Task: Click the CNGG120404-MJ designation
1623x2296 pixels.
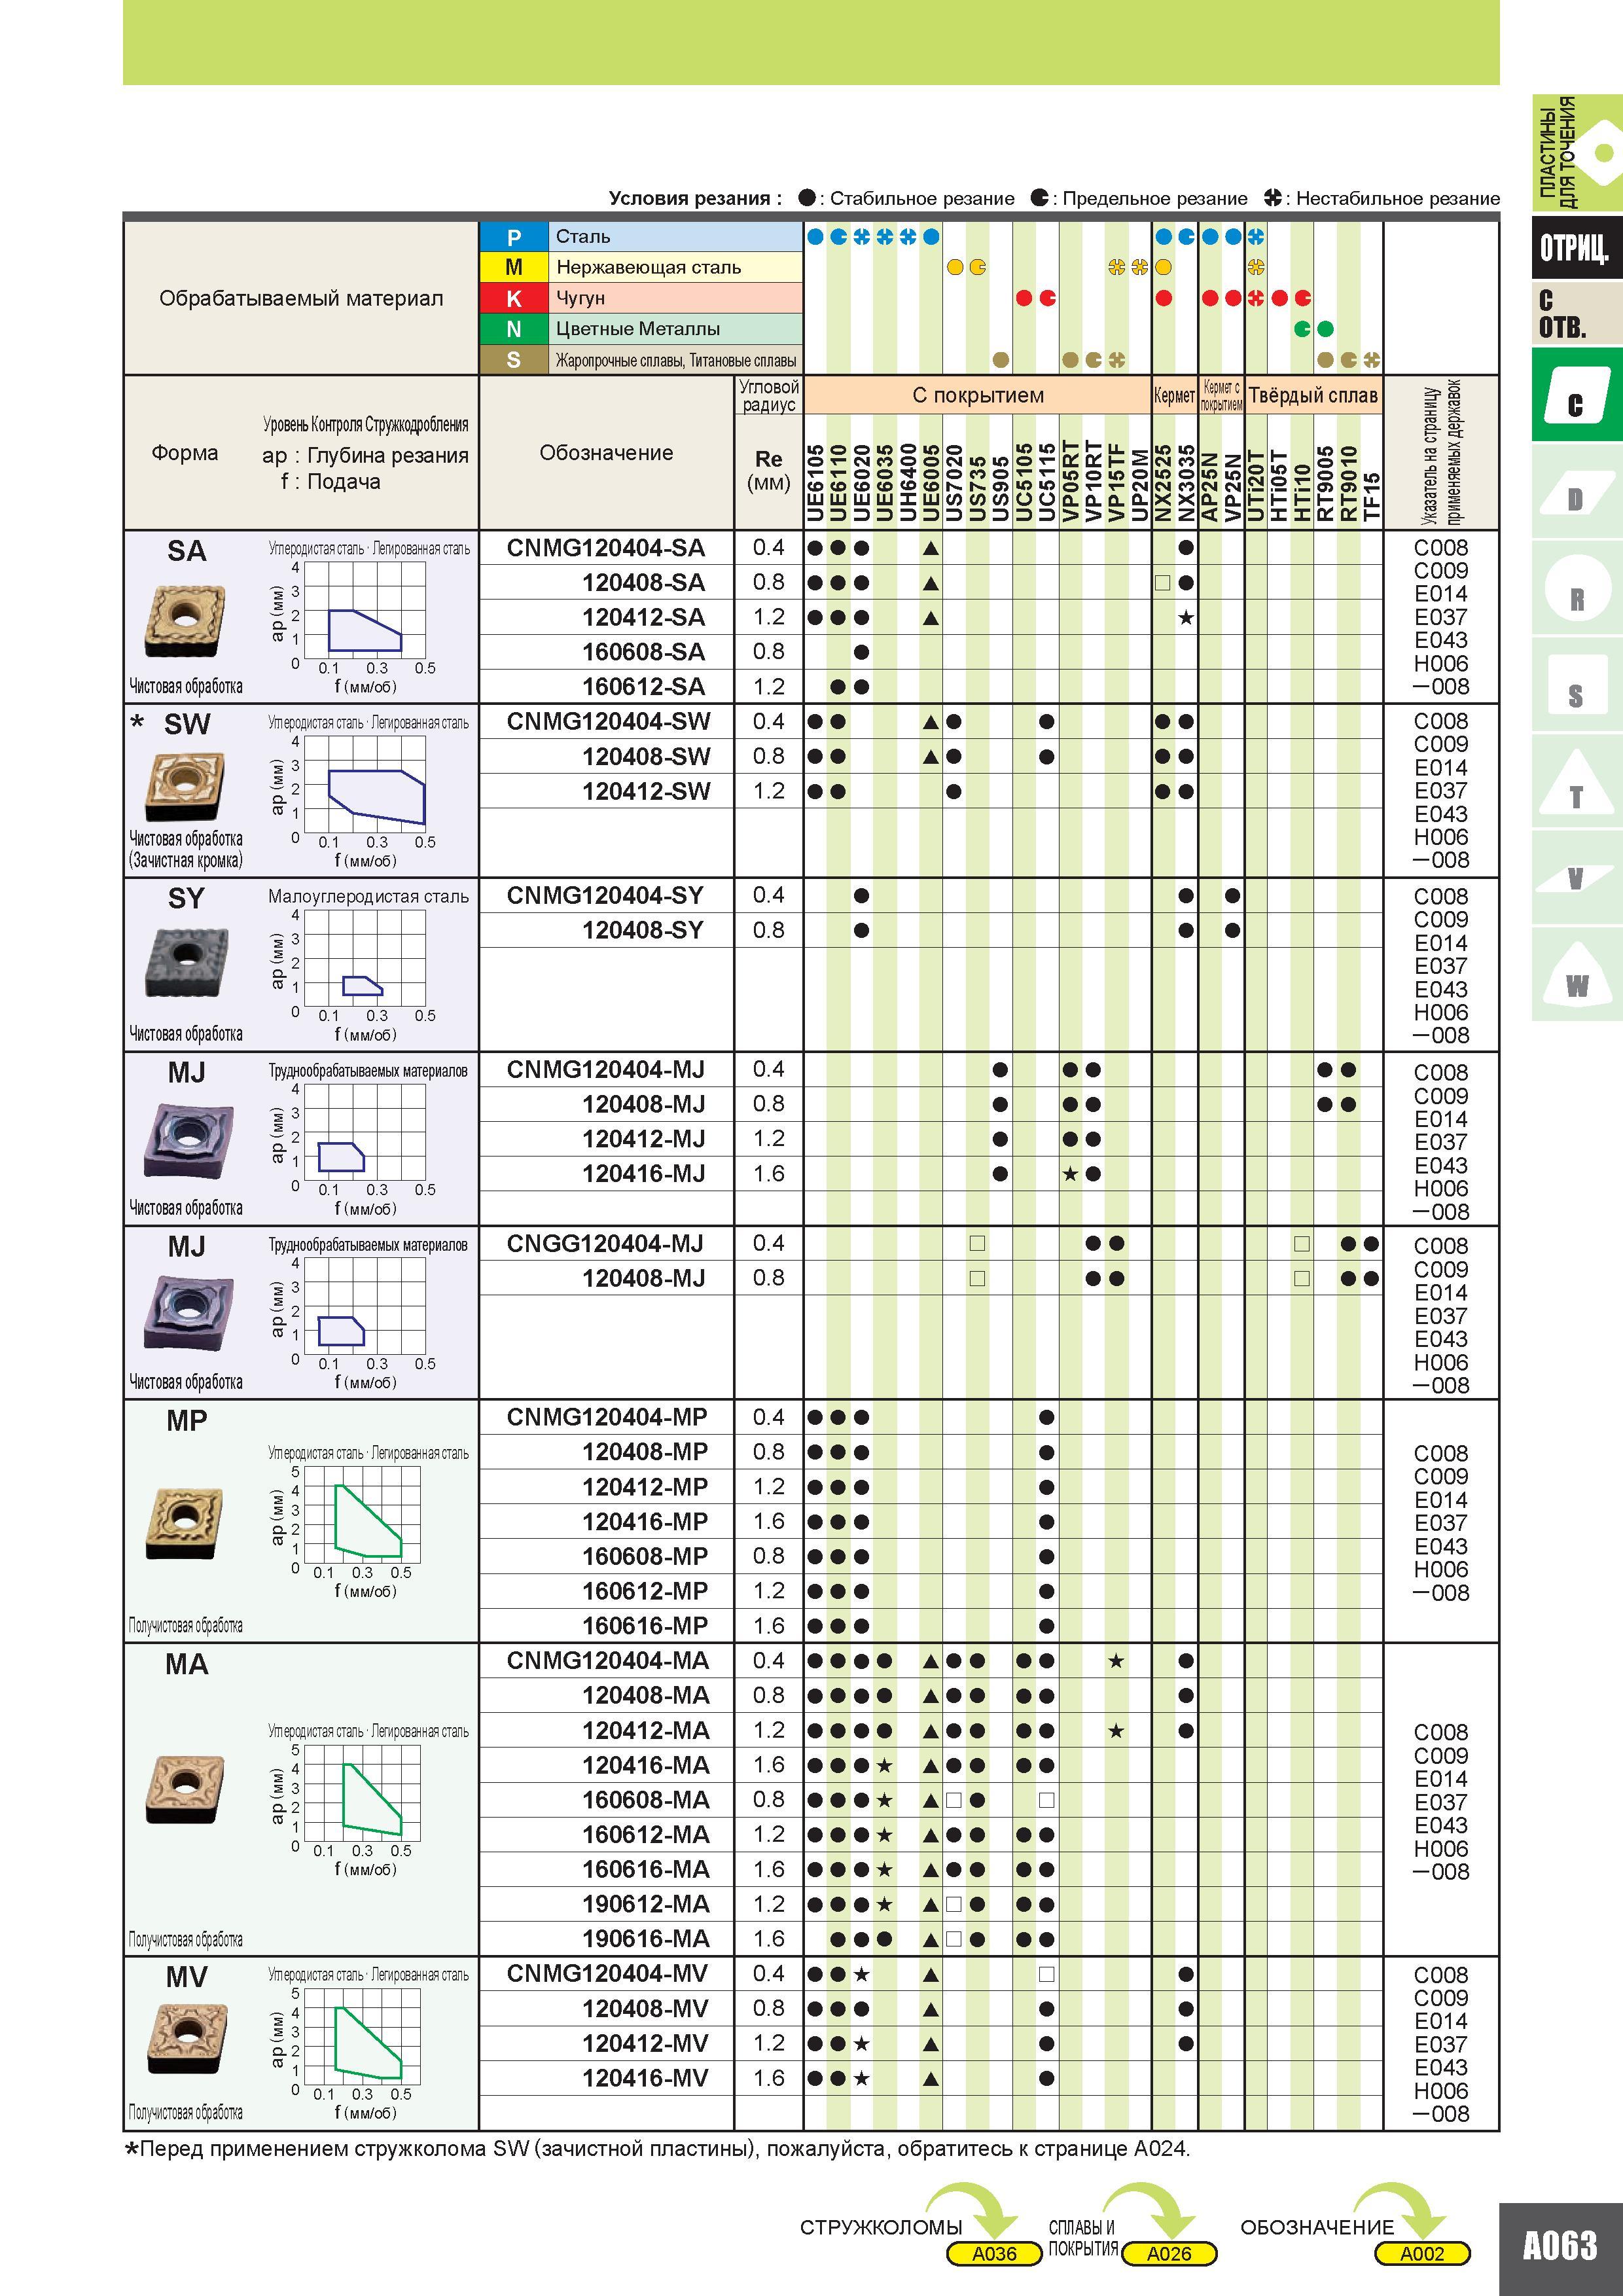Action: click(x=605, y=1244)
